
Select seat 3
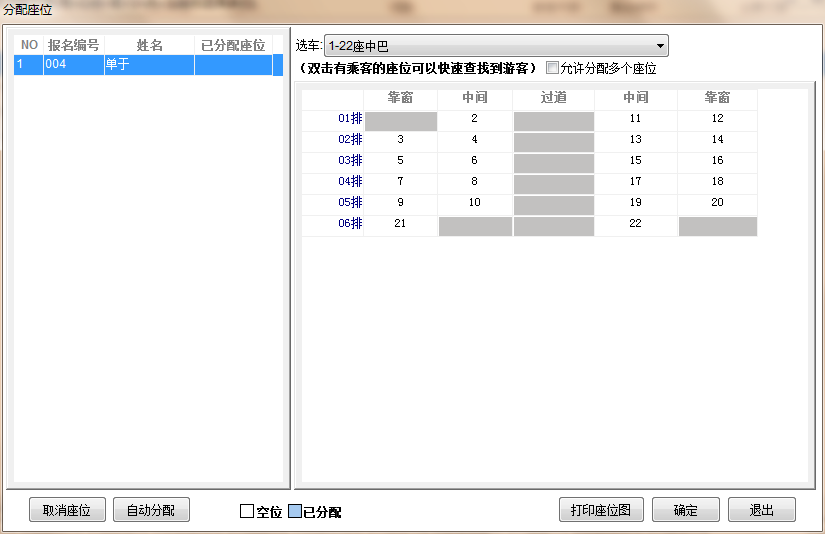click(400, 140)
